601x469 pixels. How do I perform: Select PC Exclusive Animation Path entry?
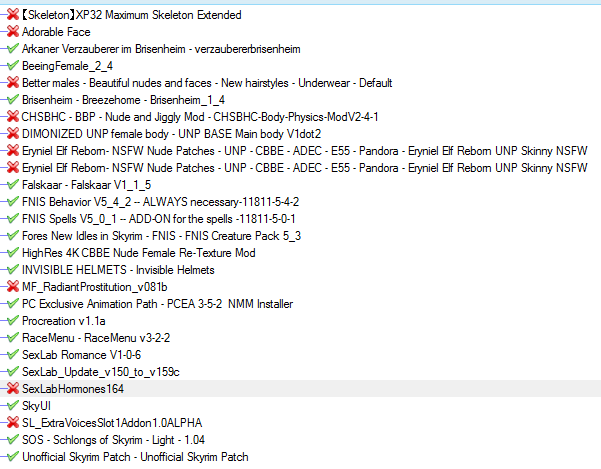point(142,304)
